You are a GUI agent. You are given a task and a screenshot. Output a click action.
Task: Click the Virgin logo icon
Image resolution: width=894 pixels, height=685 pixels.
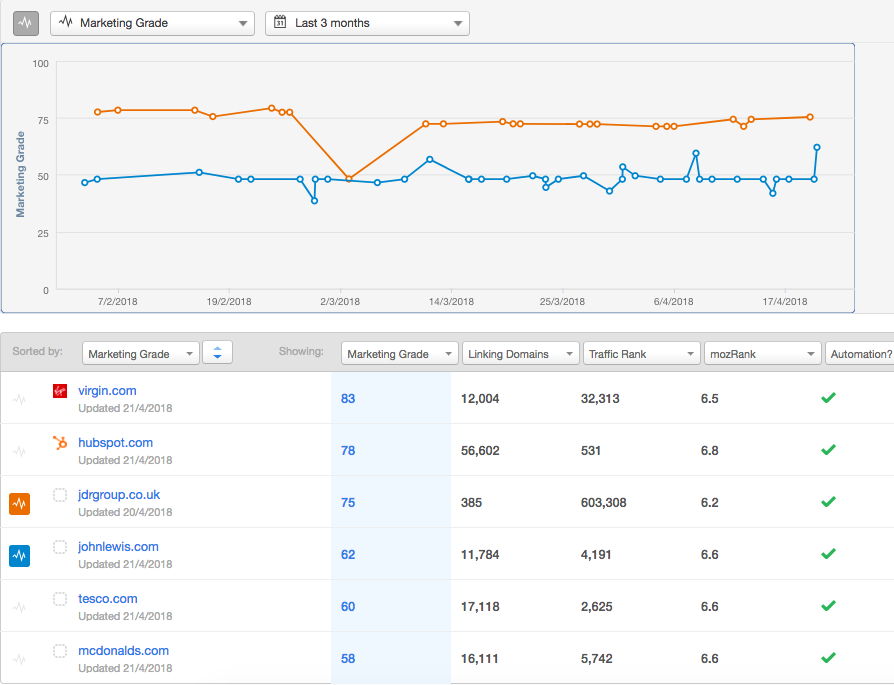click(x=60, y=391)
